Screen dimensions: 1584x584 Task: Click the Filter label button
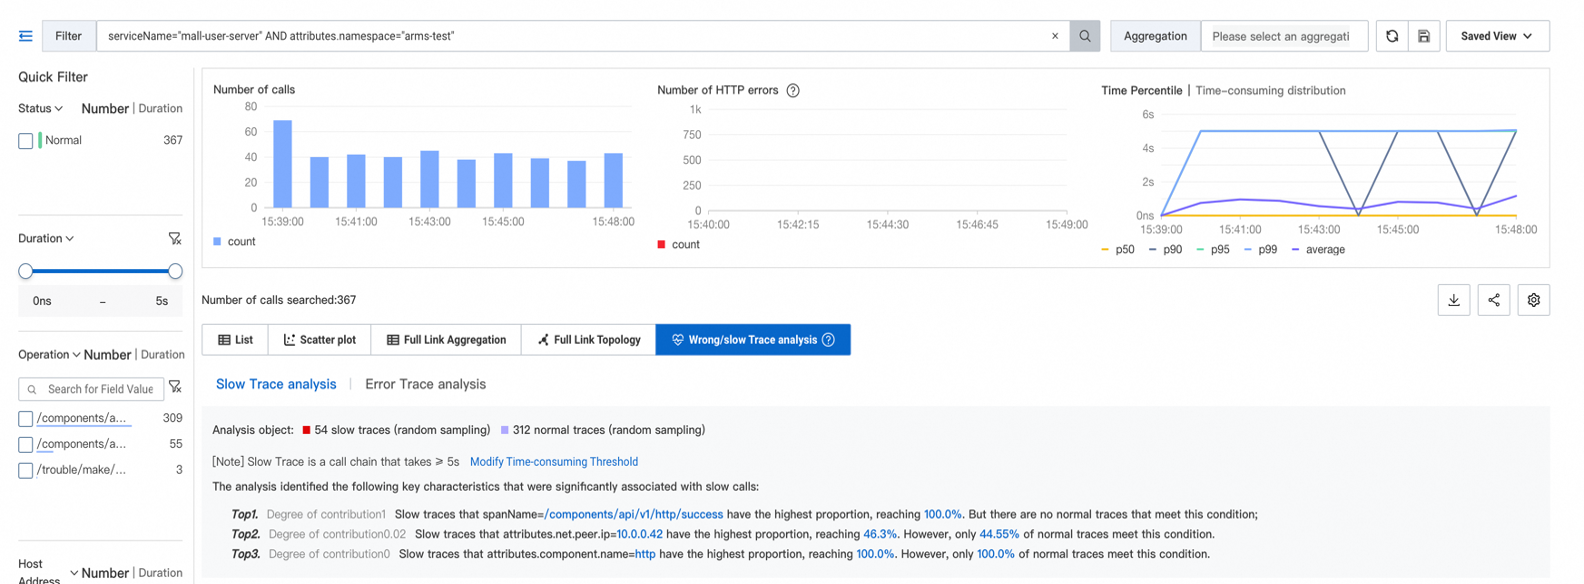(x=68, y=36)
